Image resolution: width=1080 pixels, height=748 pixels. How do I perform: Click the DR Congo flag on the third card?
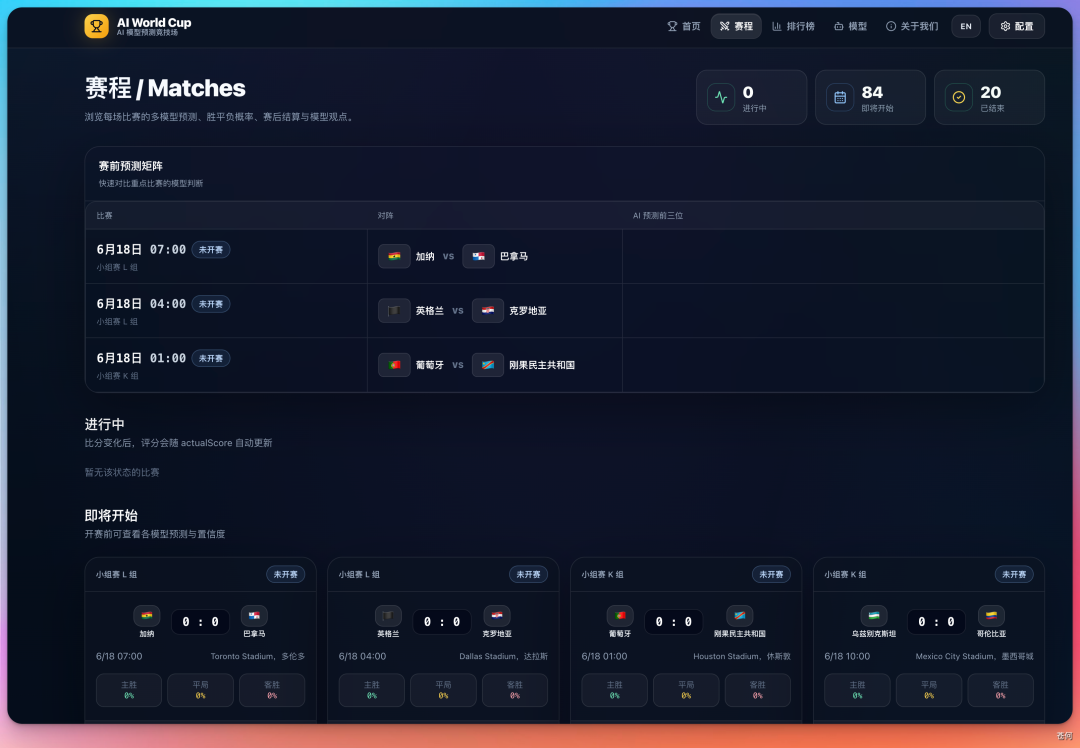point(740,616)
